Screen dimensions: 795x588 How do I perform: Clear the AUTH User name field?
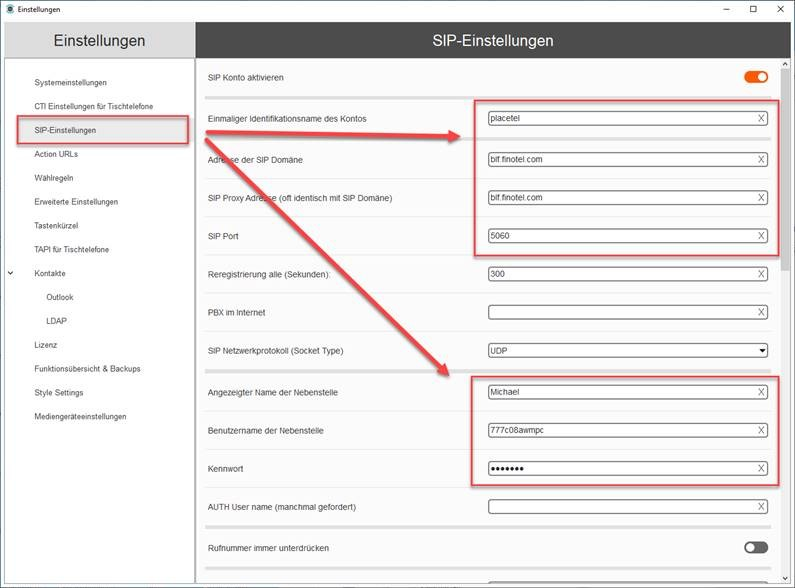pyautogui.click(x=761, y=506)
